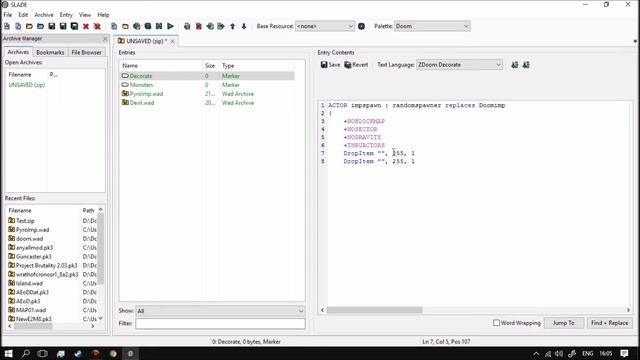This screenshot has height=360, width=640.
Task: Add a new entry to the archive
Action: click(114, 26)
